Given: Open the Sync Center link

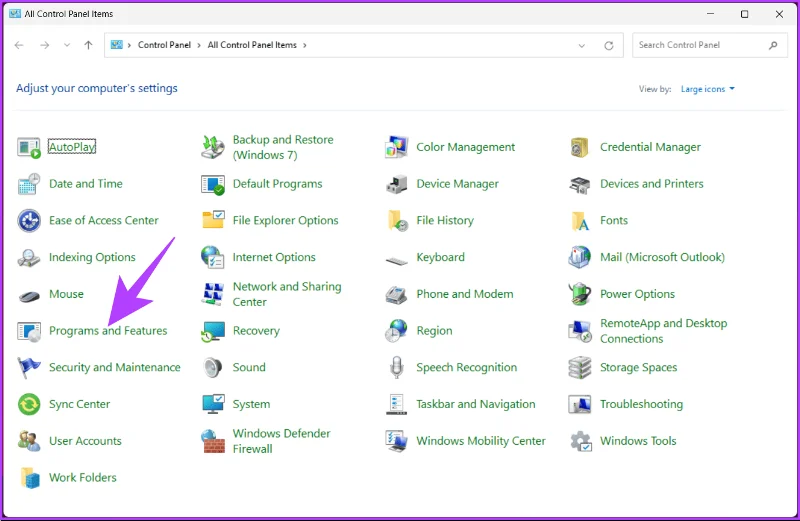Looking at the screenshot, I should click(x=79, y=404).
